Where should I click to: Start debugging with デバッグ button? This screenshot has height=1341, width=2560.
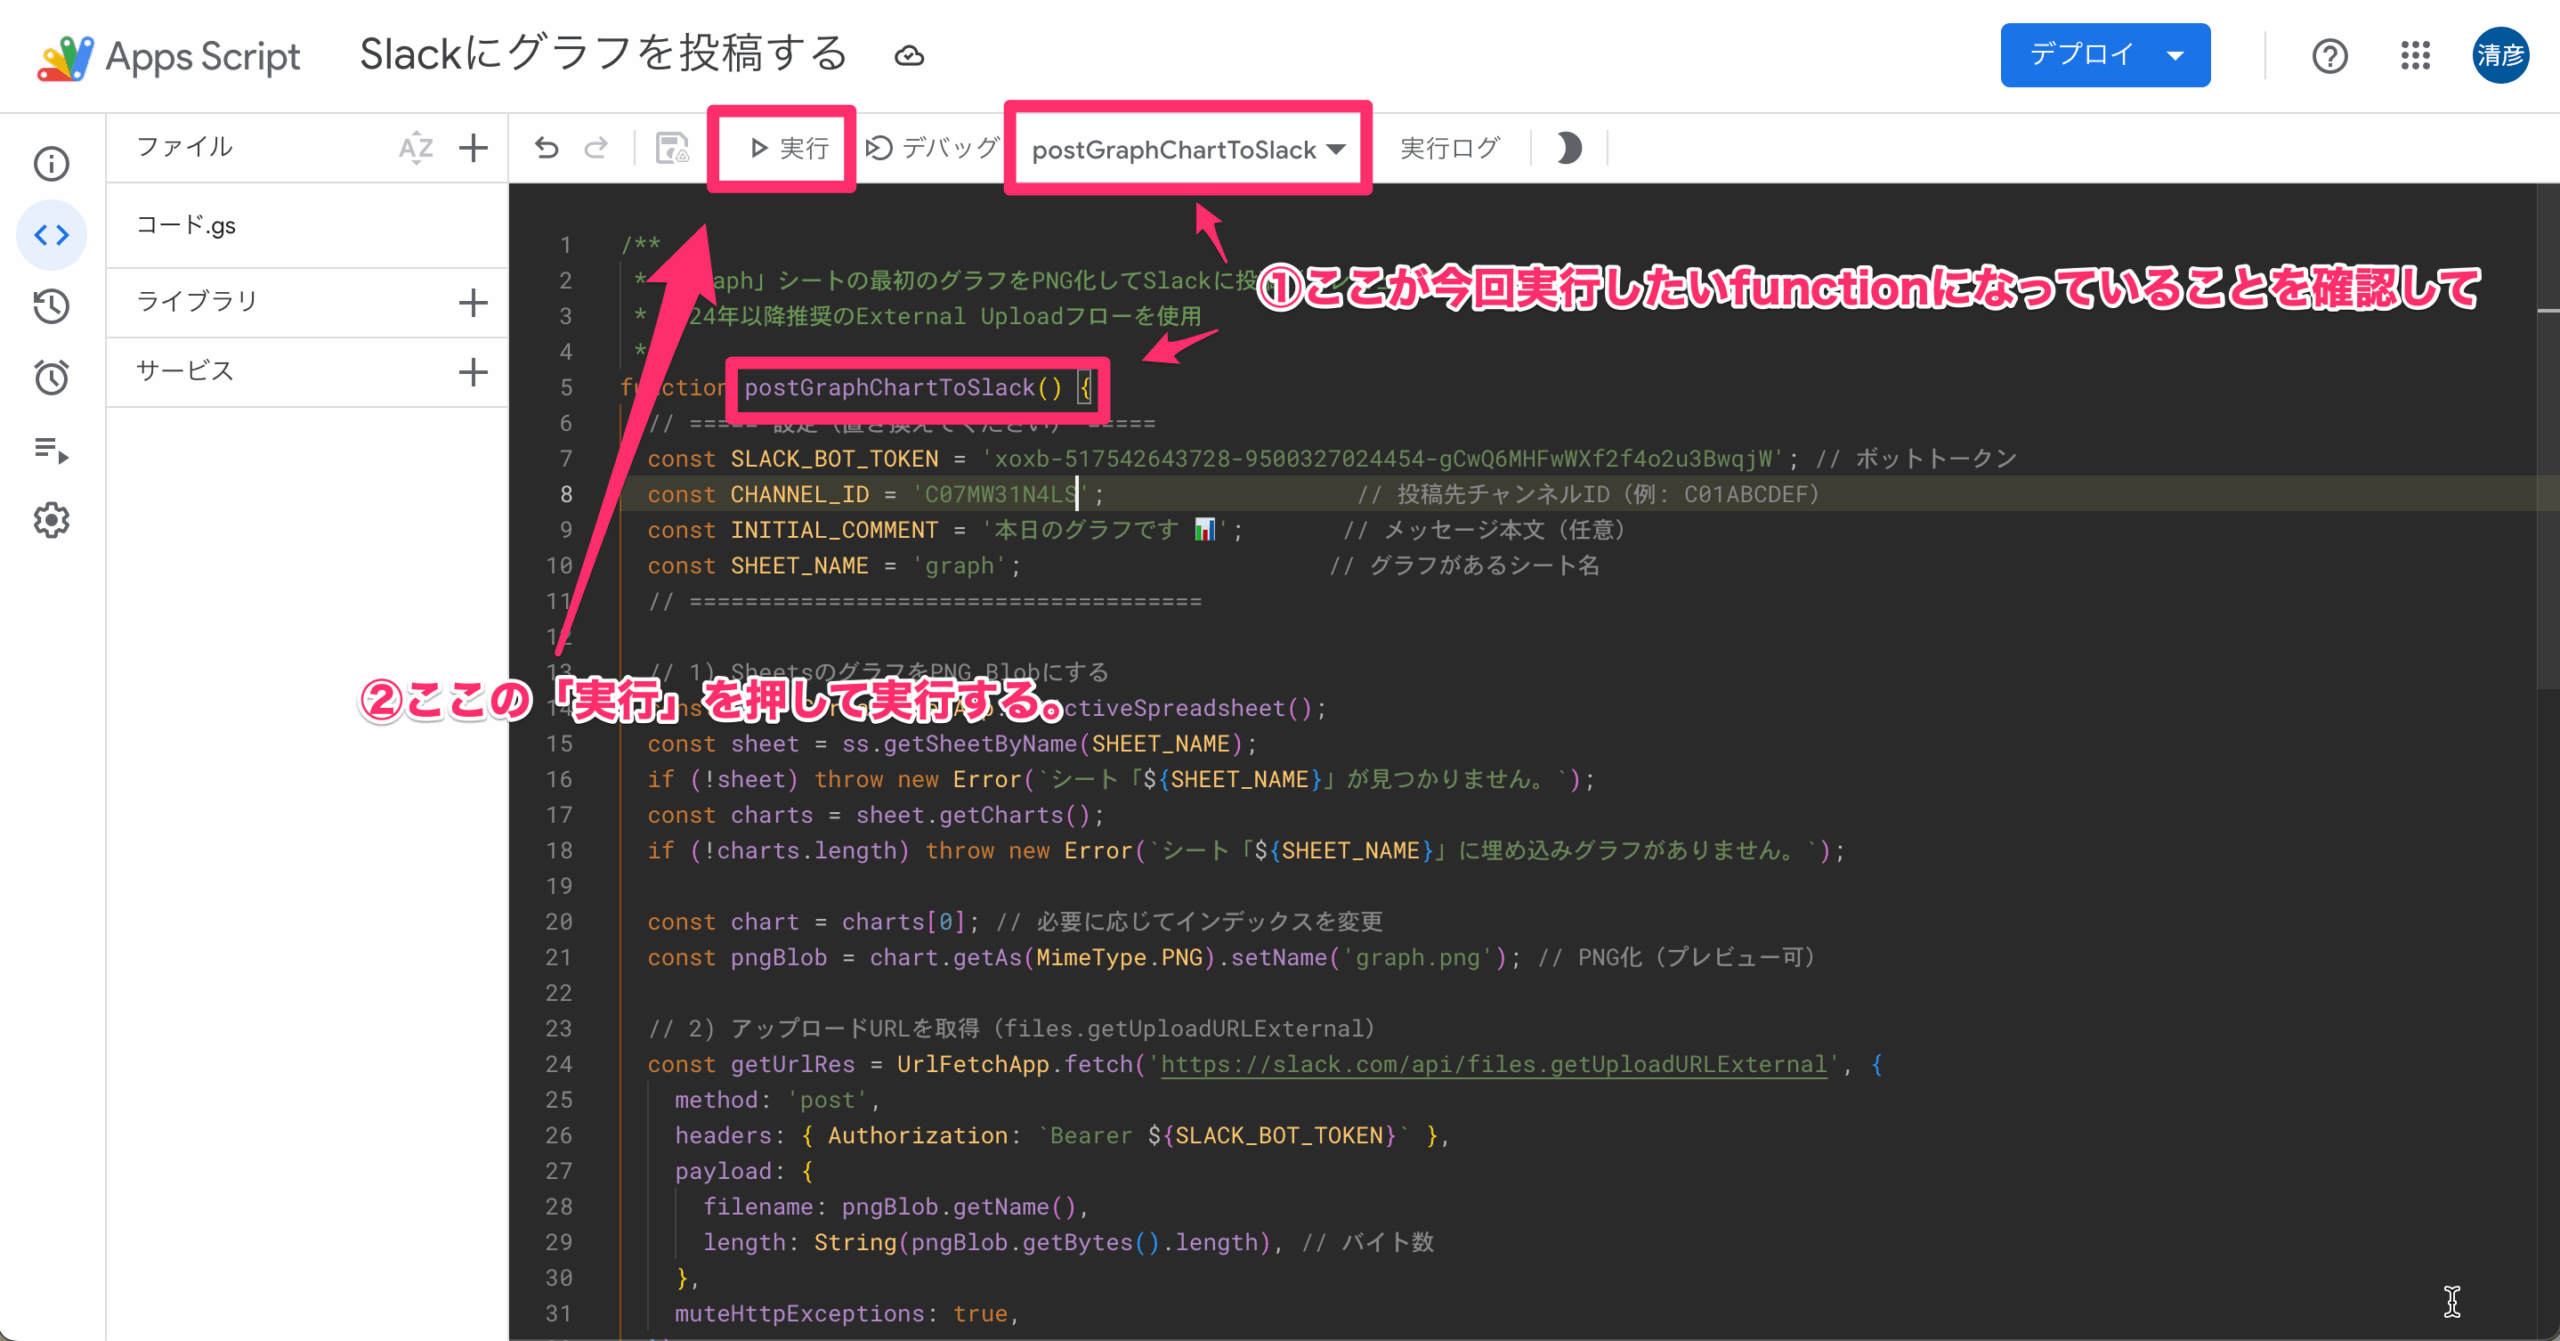point(932,148)
